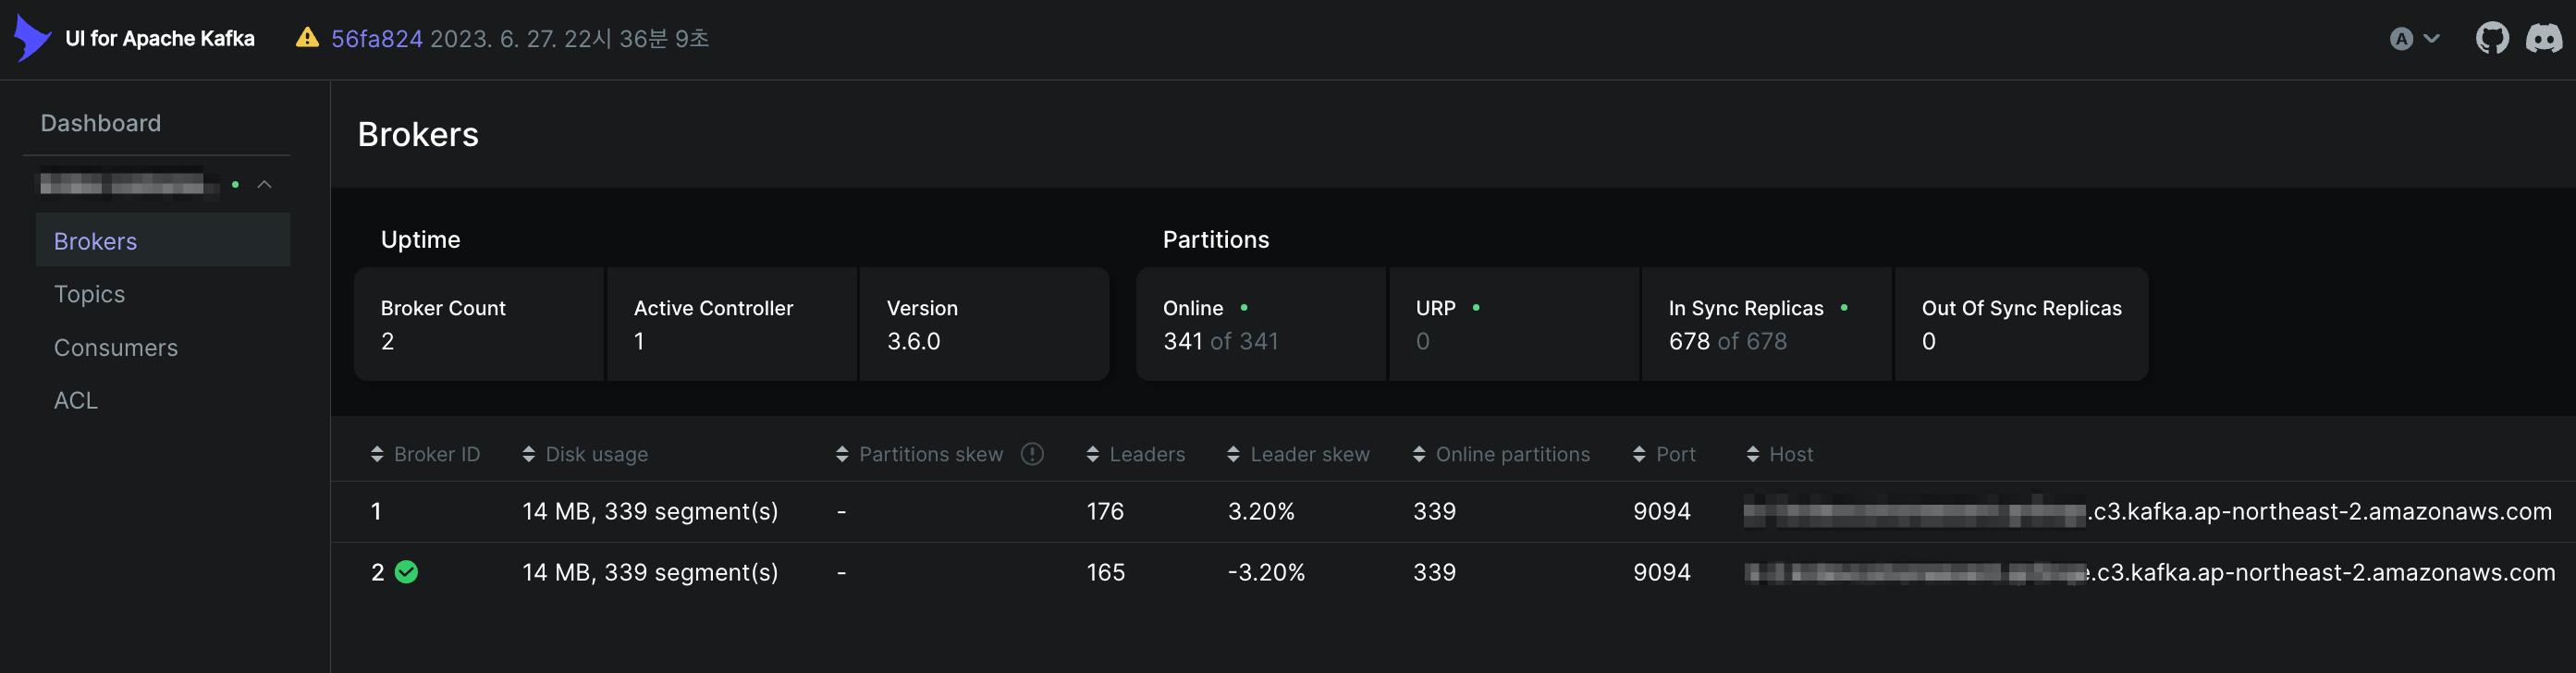This screenshot has width=2576, height=673.
Task: Go to the Dashboard link
Action: pyautogui.click(x=101, y=123)
